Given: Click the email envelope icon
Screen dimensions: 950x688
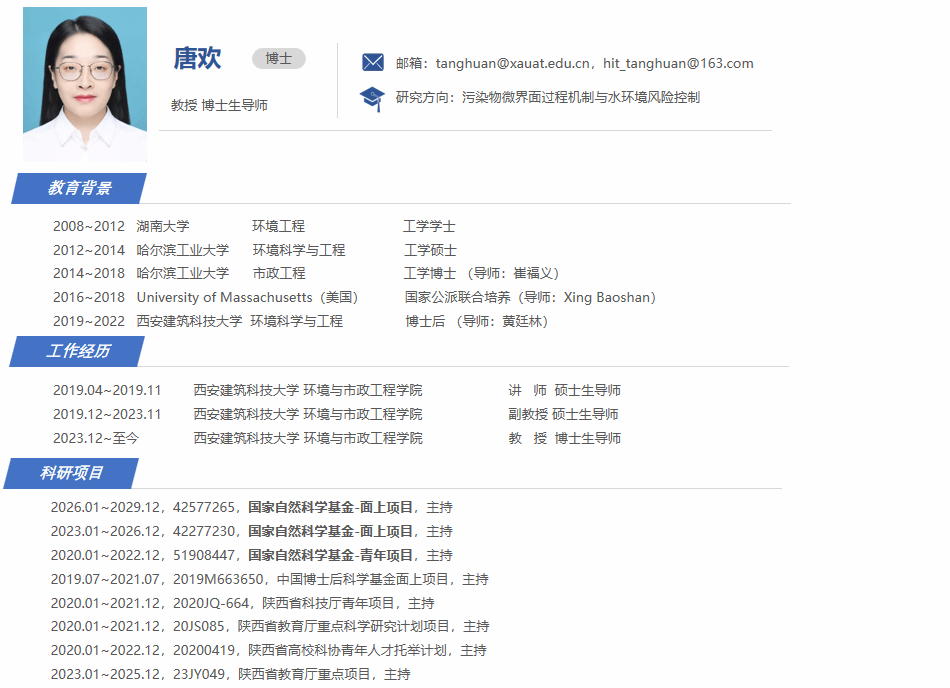Looking at the screenshot, I should tap(372, 63).
